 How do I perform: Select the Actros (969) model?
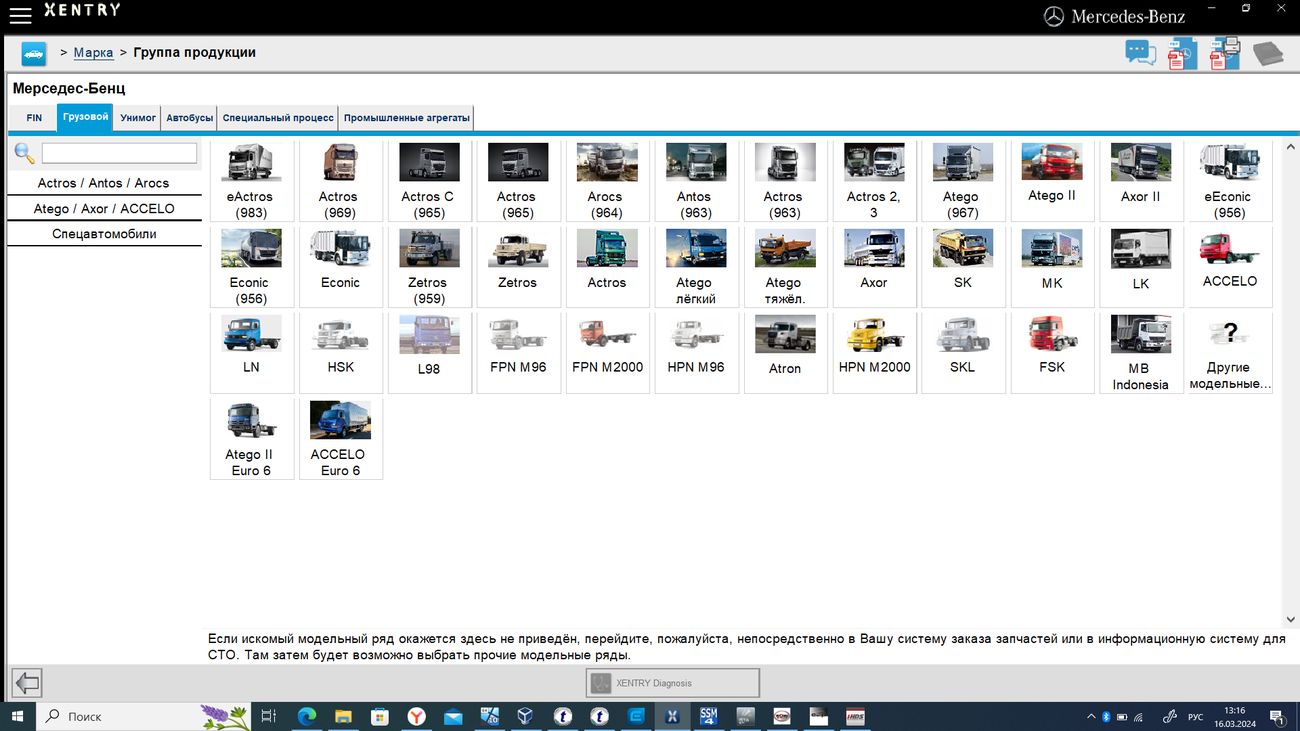340,181
